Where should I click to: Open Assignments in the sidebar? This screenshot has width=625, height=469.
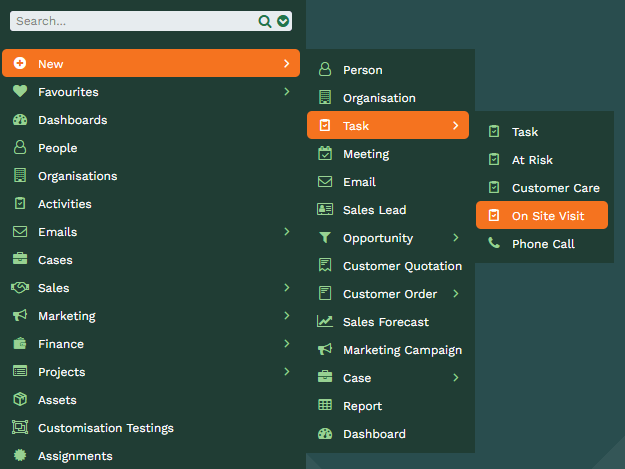[151, 456]
